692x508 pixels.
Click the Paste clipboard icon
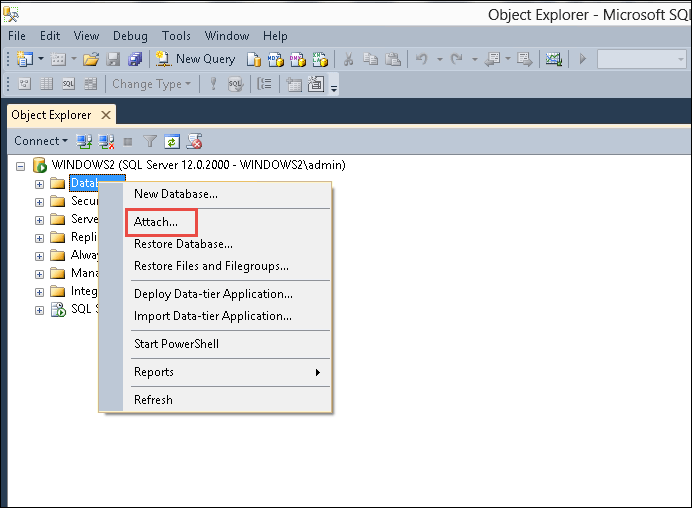click(x=393, y=59)
